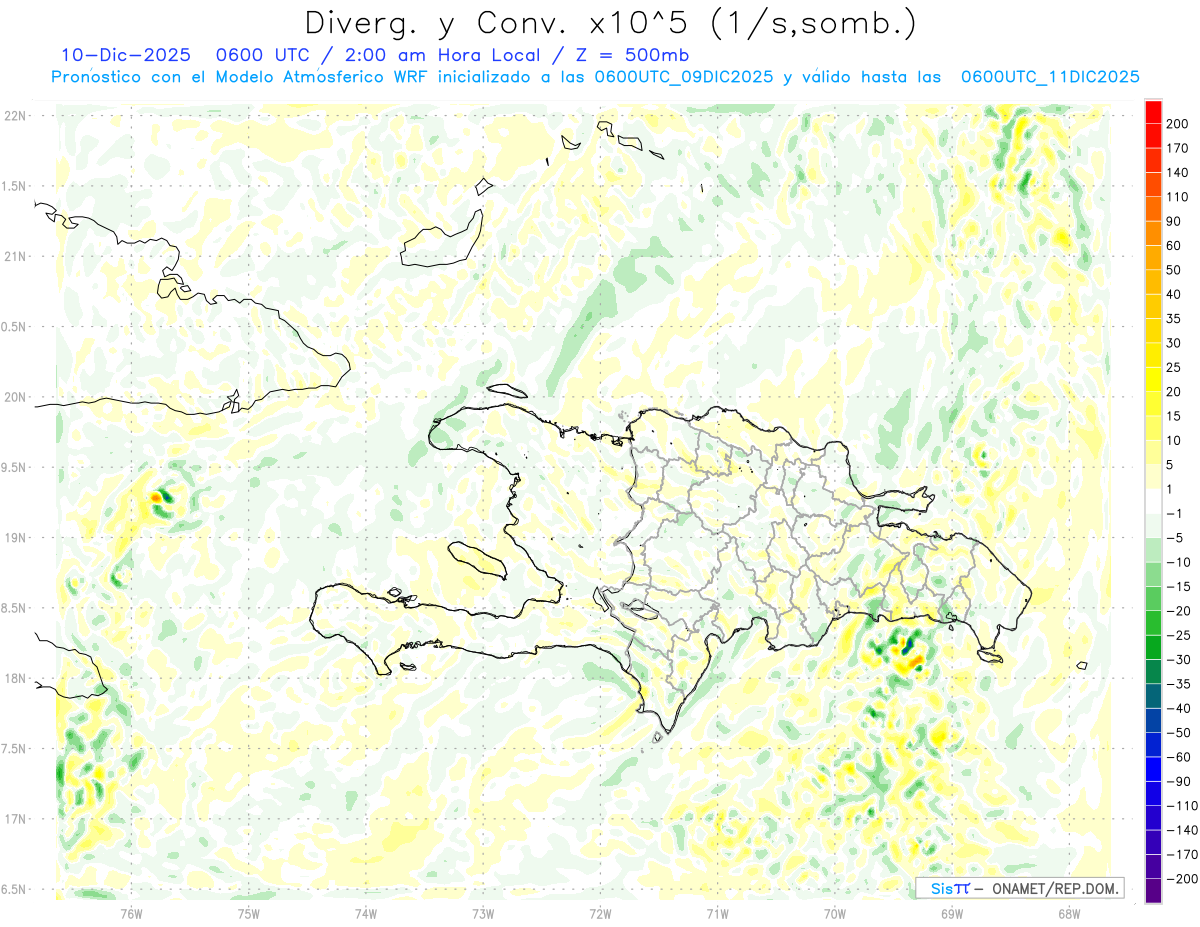The image size is (1200, 927).
Task: Click the '0600UTC_11DIC2025' valid-until time
Action: pyautogui.click(x=1050, y=77)
